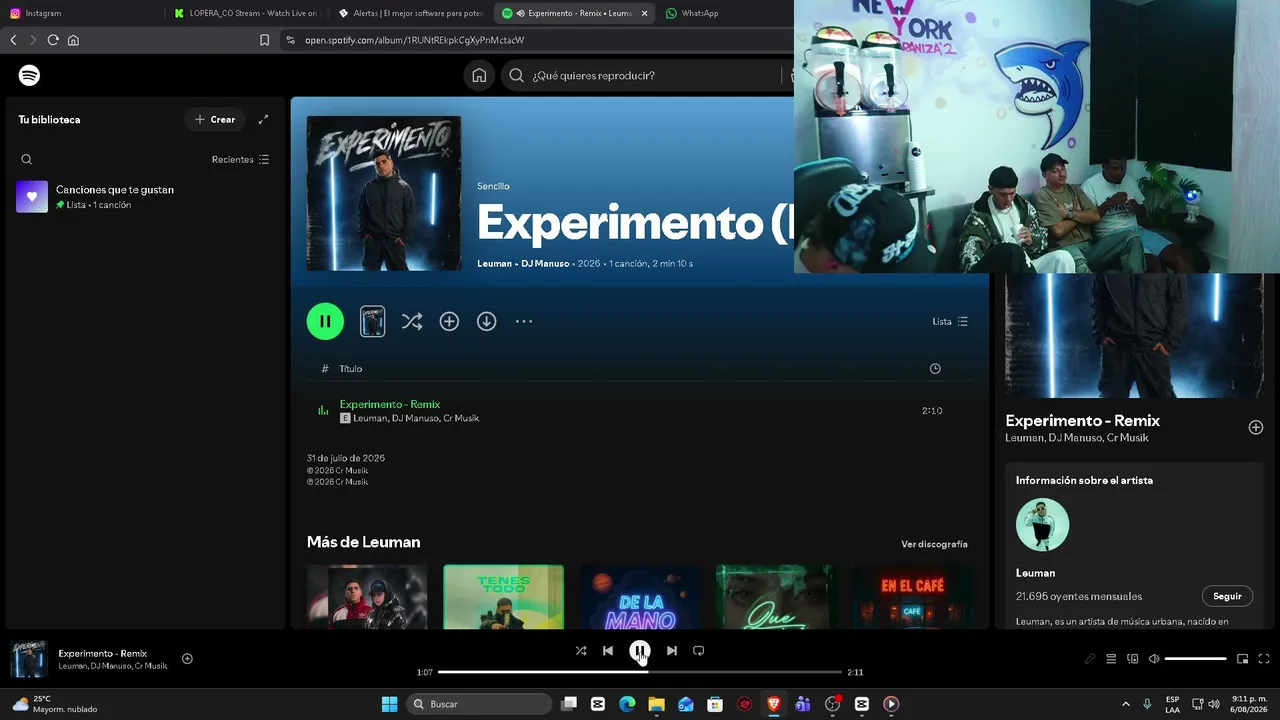Search in Tu biblioteca with the magnifier

tap(27, 159)
